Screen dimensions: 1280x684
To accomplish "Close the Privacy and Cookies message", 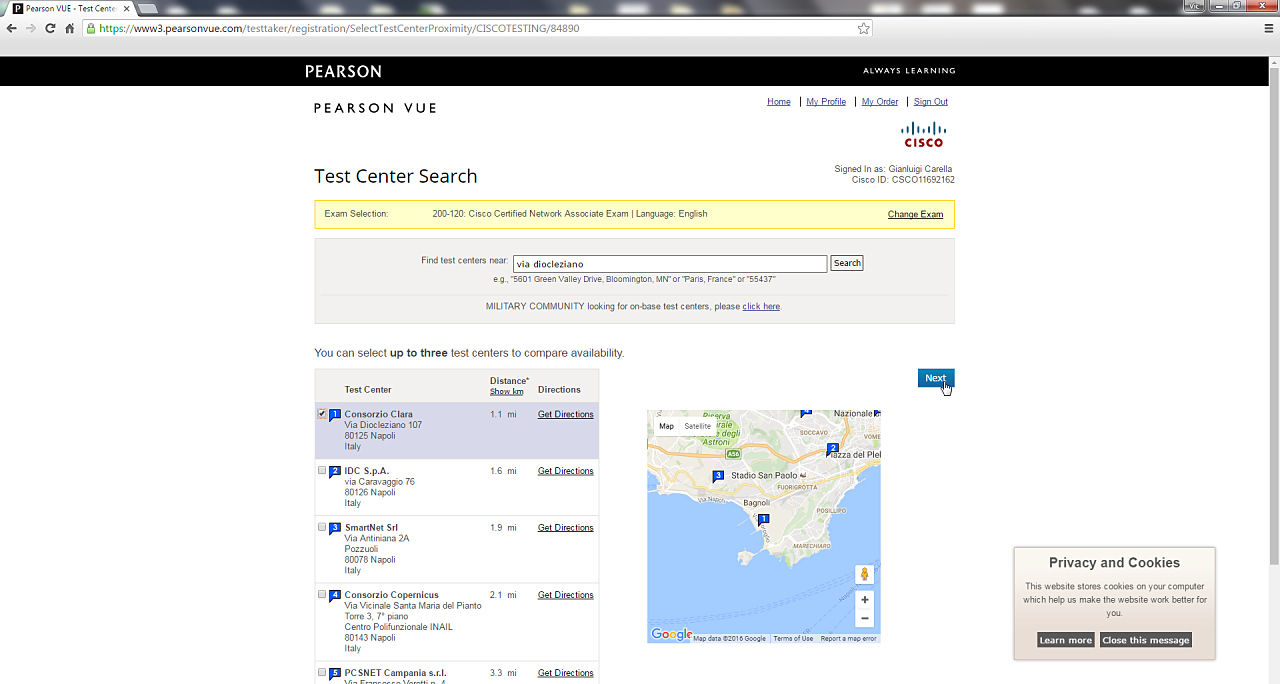I will point(1146,640).
